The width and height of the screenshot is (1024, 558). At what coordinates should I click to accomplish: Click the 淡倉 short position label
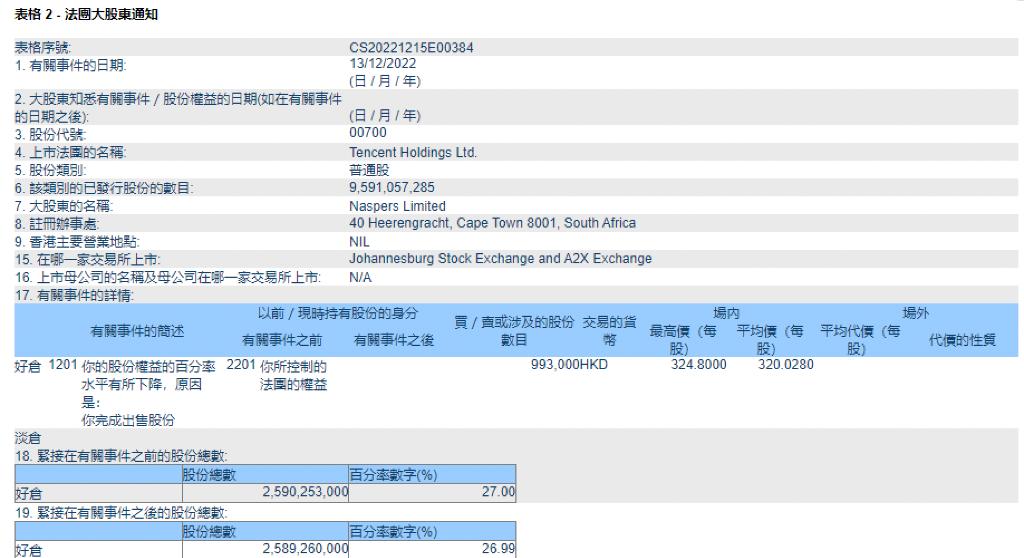click(x=27, y=438)
